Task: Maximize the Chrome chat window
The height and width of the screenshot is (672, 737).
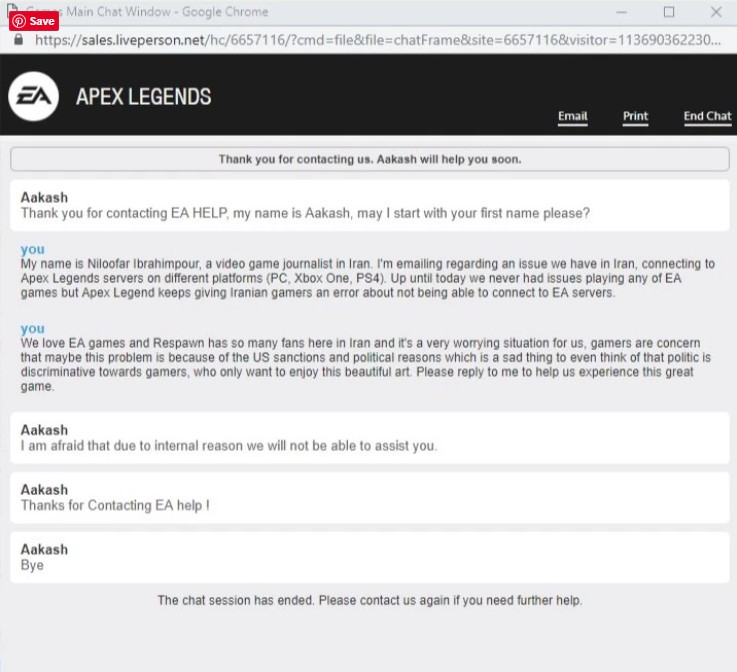Action: tap(669, 12)
